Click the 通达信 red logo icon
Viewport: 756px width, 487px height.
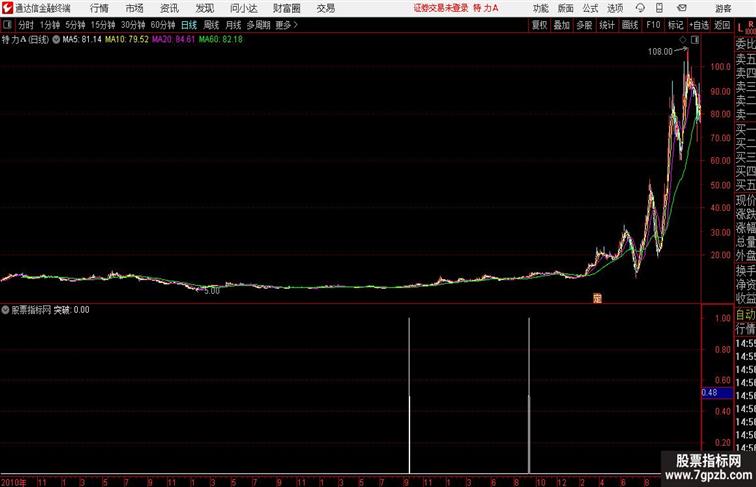[x=7, y=8]
